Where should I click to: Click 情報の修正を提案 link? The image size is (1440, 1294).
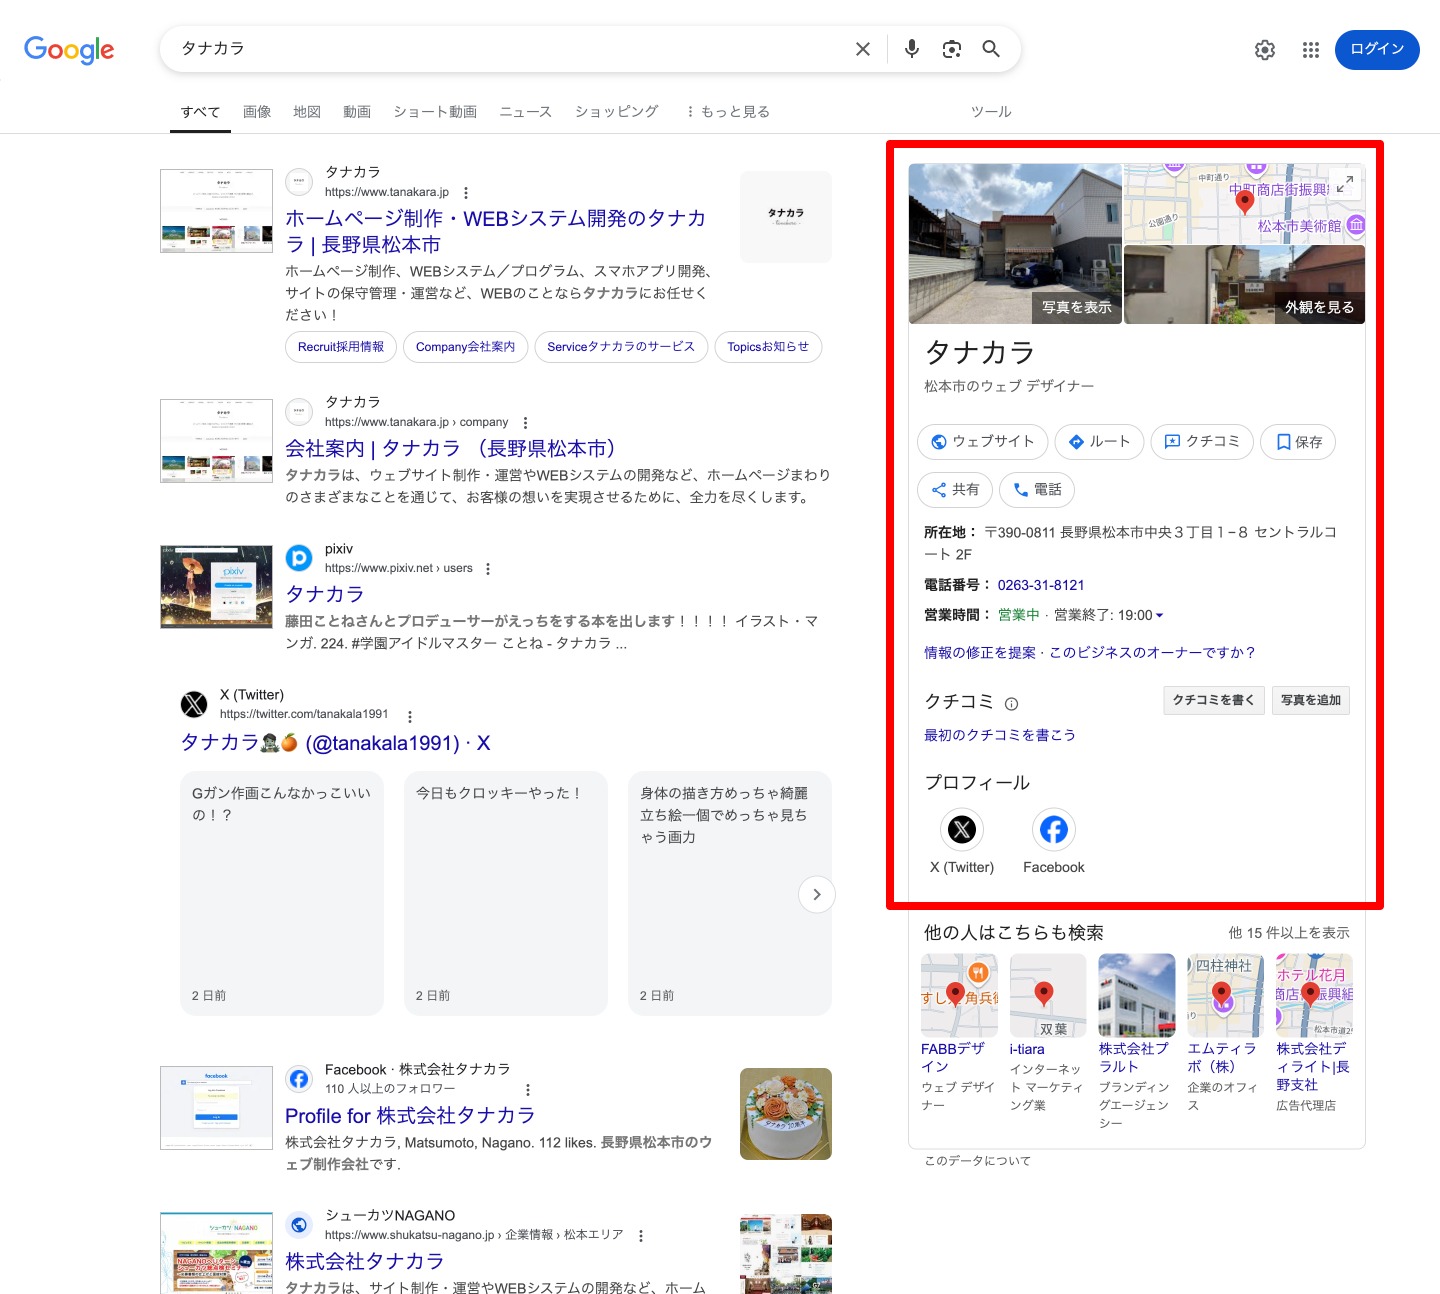tap(980, 653)
